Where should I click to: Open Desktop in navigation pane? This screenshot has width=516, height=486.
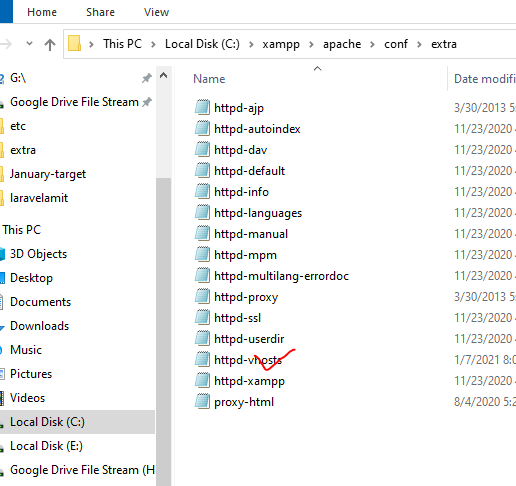point(31,278)
